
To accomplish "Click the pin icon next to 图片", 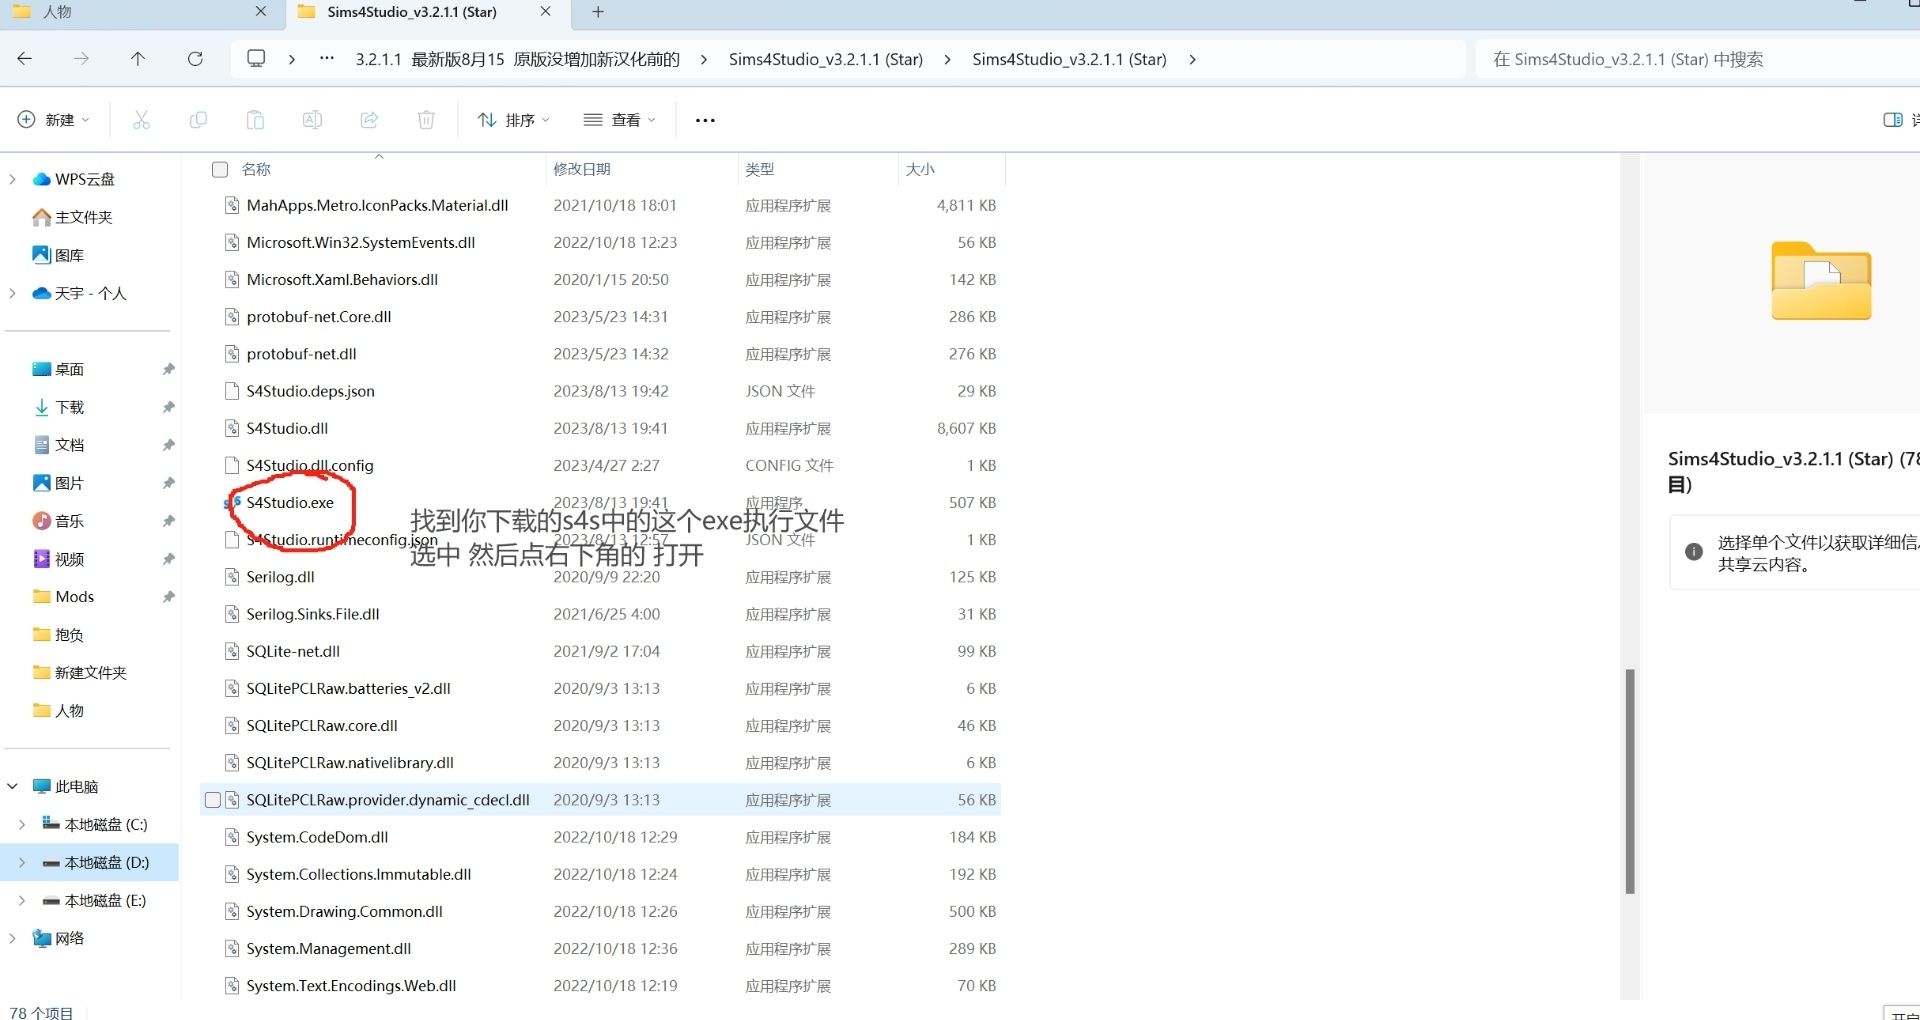I will point(168,483).
